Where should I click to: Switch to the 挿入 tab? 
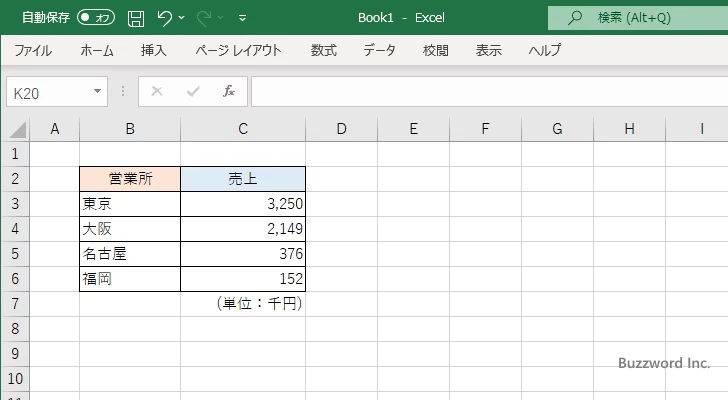click(154, 50)
